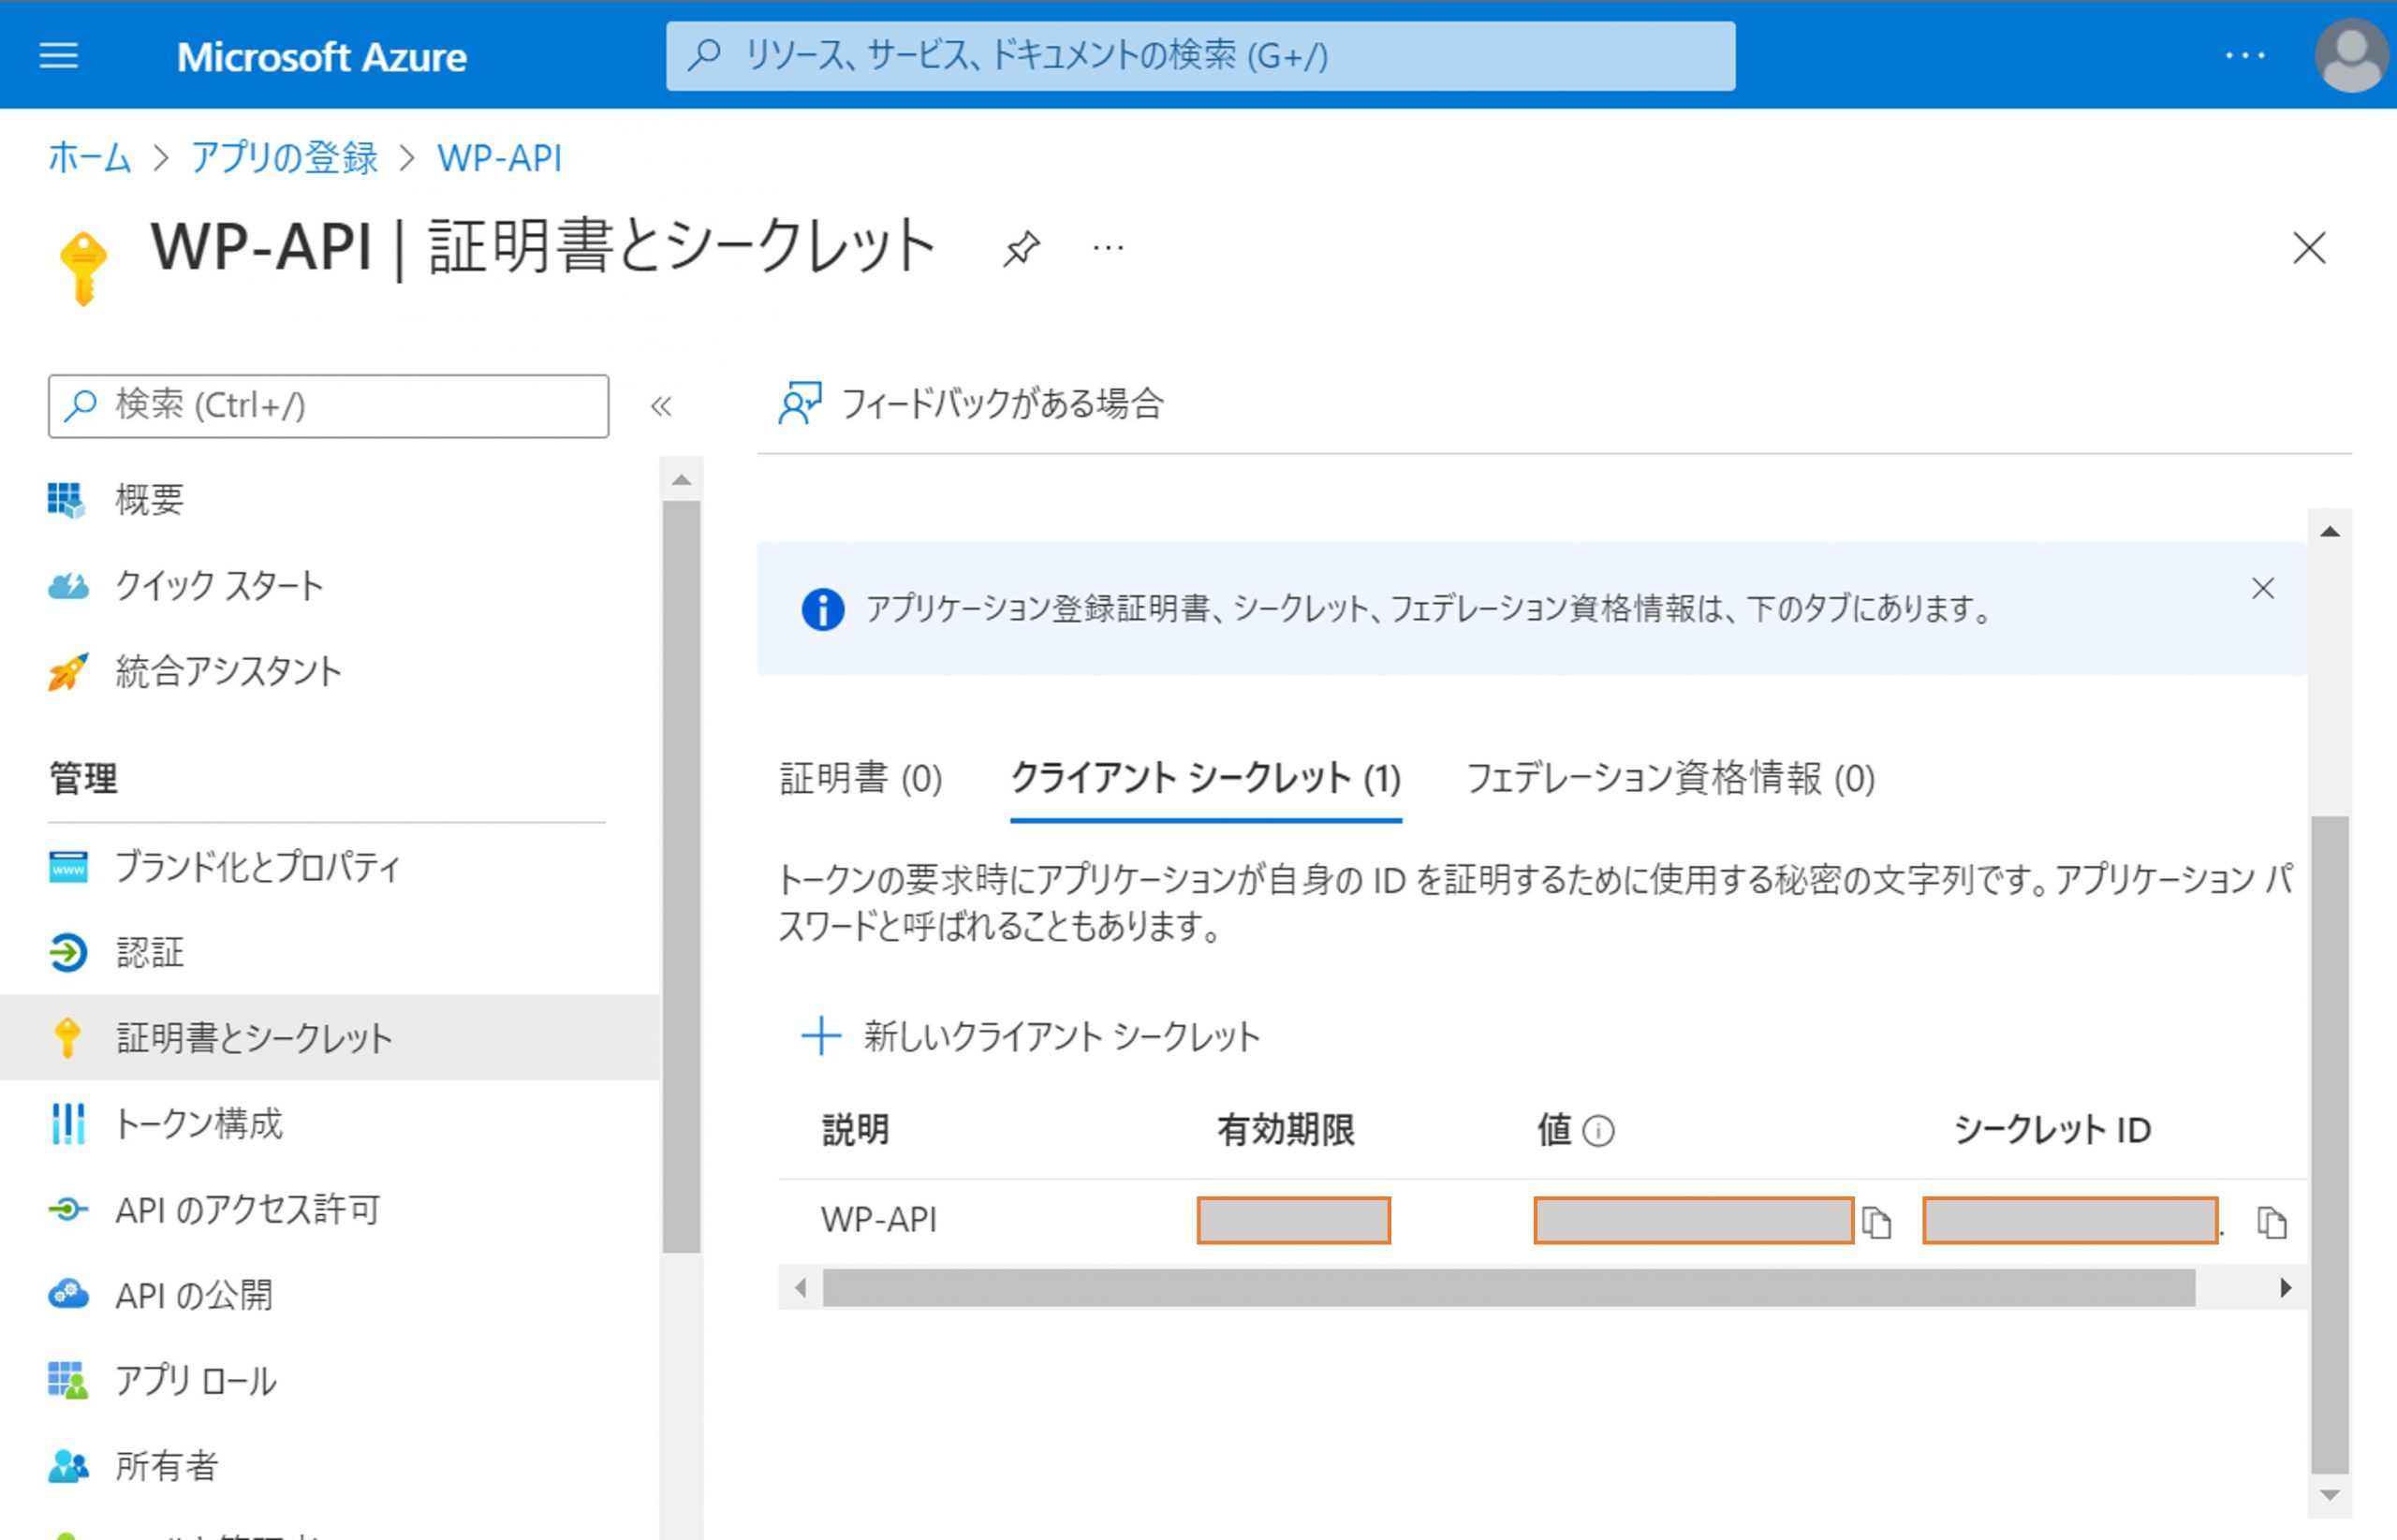
Task: Click the blue info icon in banner
Action: coord(822,609)
